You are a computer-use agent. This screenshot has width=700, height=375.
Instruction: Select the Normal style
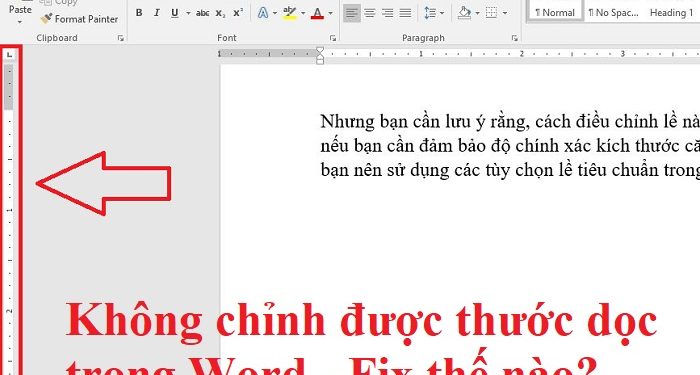coord(555,12)
